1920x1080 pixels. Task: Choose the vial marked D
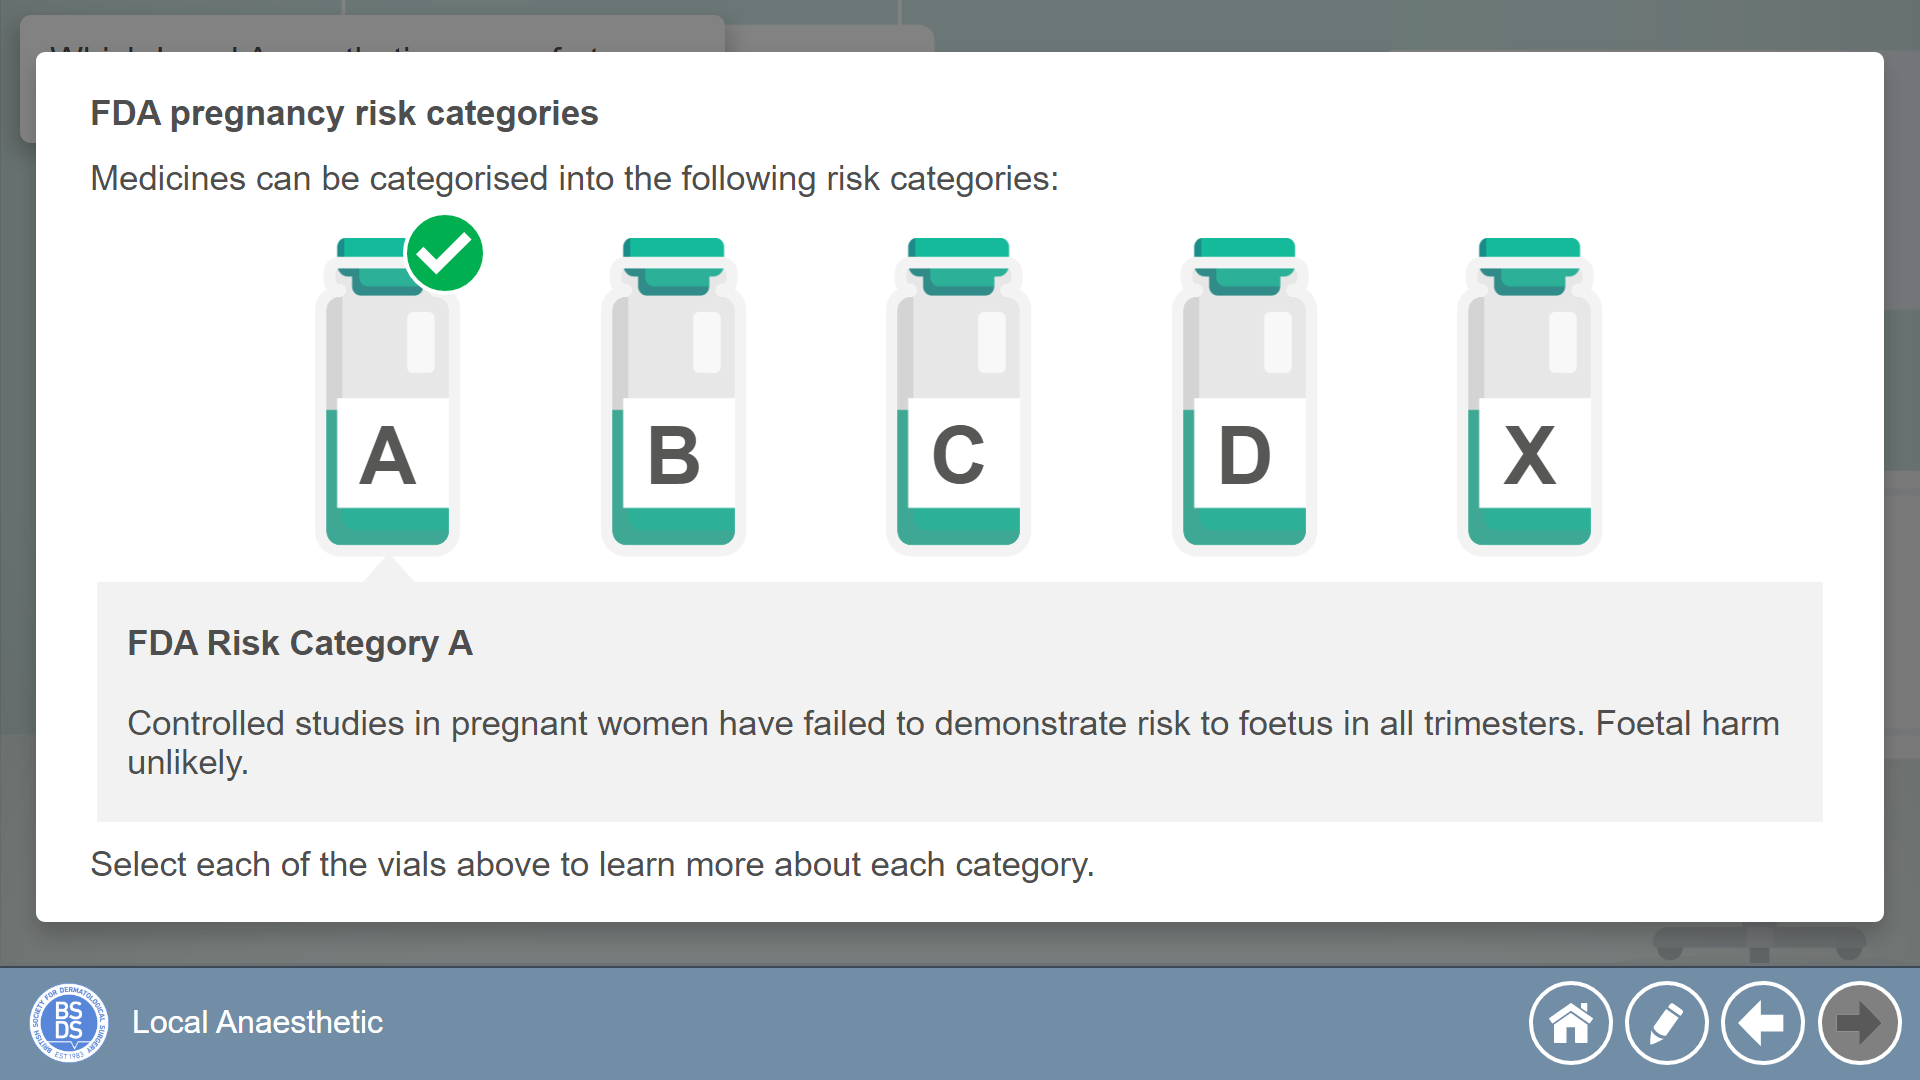tap(1244, 396)
